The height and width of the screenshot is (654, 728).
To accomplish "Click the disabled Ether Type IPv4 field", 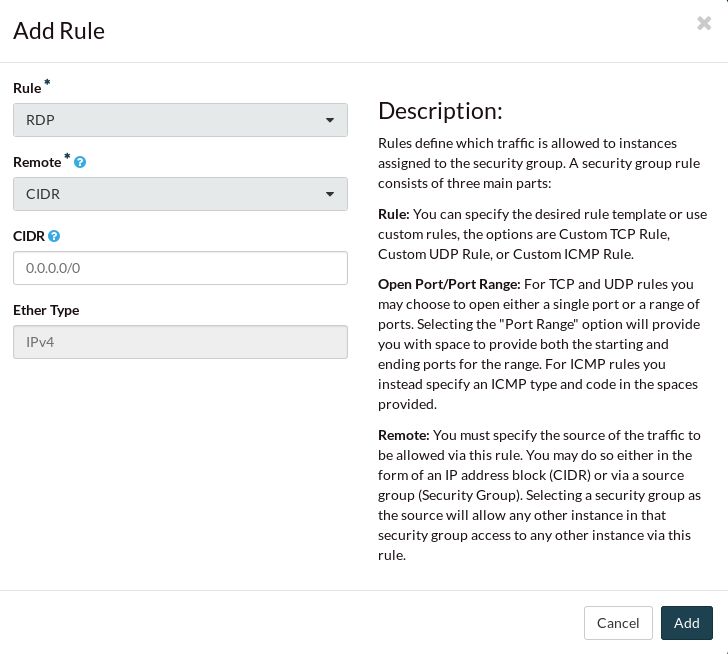I will tap(180, 342).
